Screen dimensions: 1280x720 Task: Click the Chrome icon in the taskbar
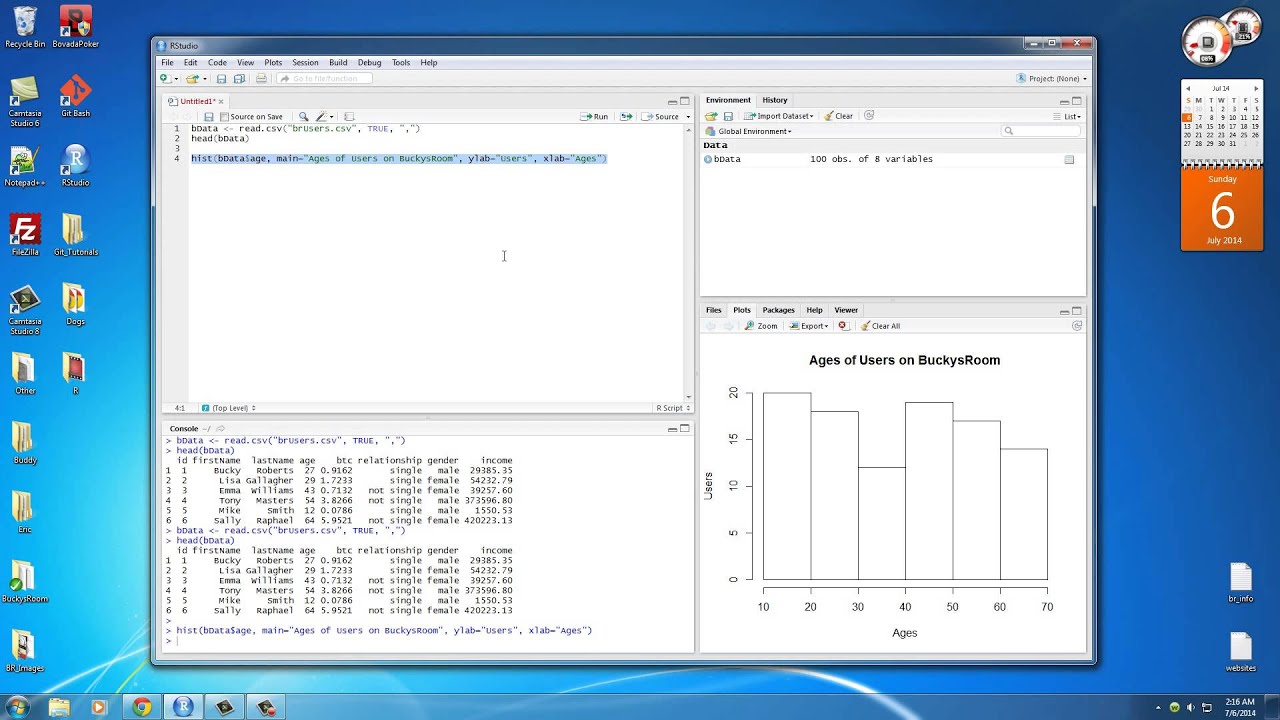point(141,707)
